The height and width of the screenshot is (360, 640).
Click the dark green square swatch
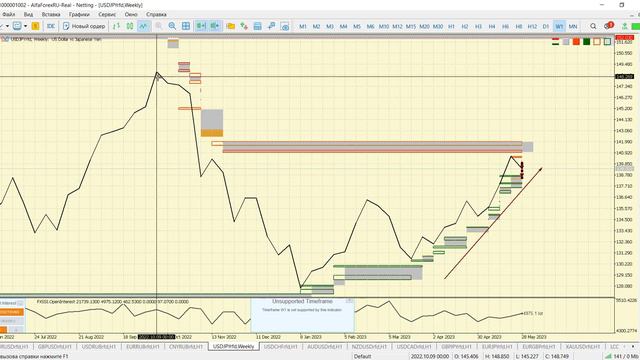click(587, 42)
